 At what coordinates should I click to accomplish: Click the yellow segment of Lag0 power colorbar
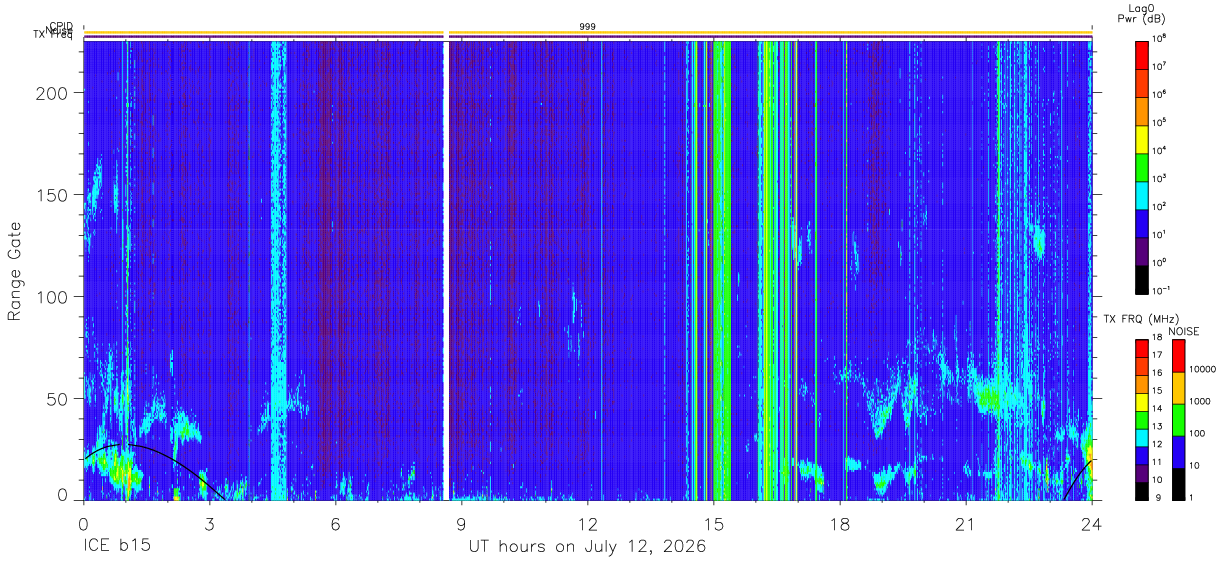click(1141, 138)
